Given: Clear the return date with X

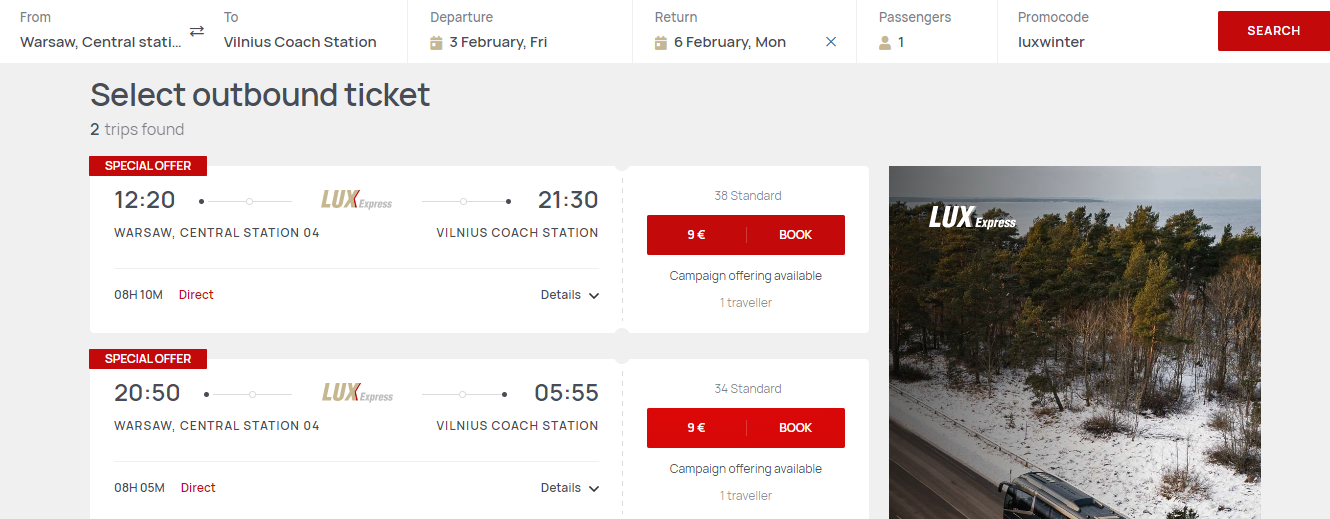Looking at the screenshot, I should point(831,42).
